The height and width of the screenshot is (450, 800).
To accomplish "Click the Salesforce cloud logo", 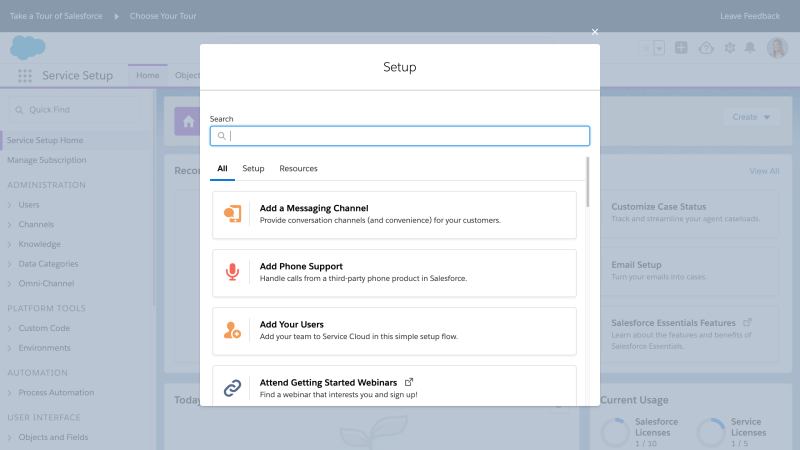I will click(28, 48).
